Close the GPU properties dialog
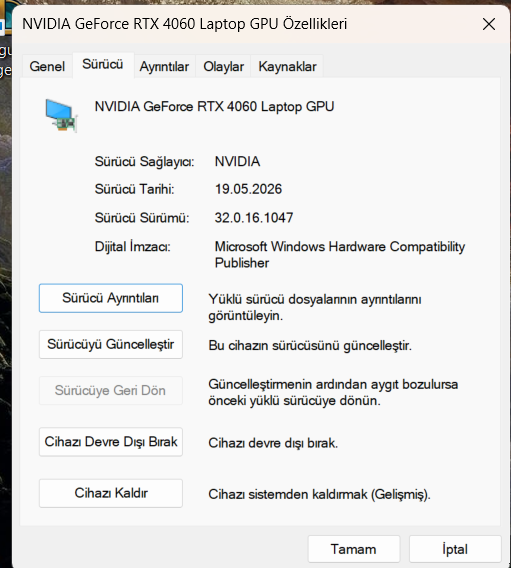Screen dimensions: 511x568 489,24
